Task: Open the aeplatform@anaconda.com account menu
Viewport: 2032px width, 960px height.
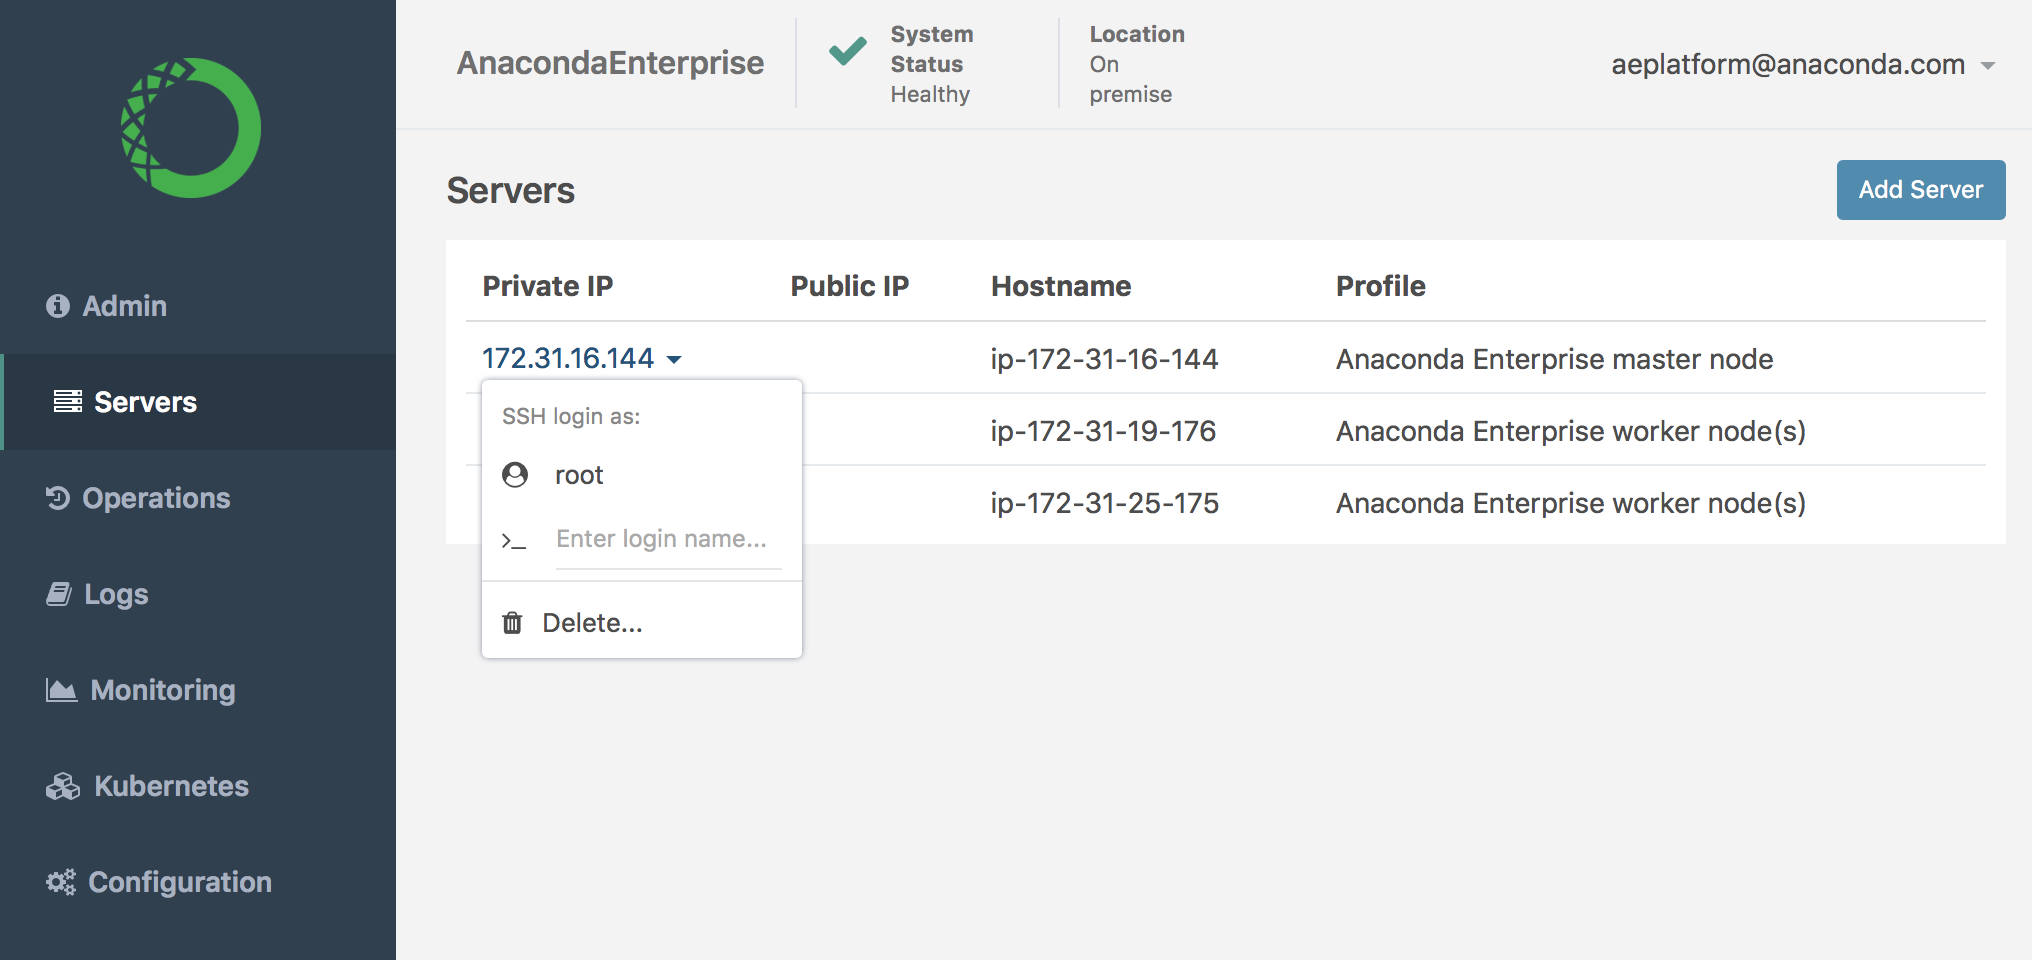Action: pyautogui.click(x=1802, y=65)
